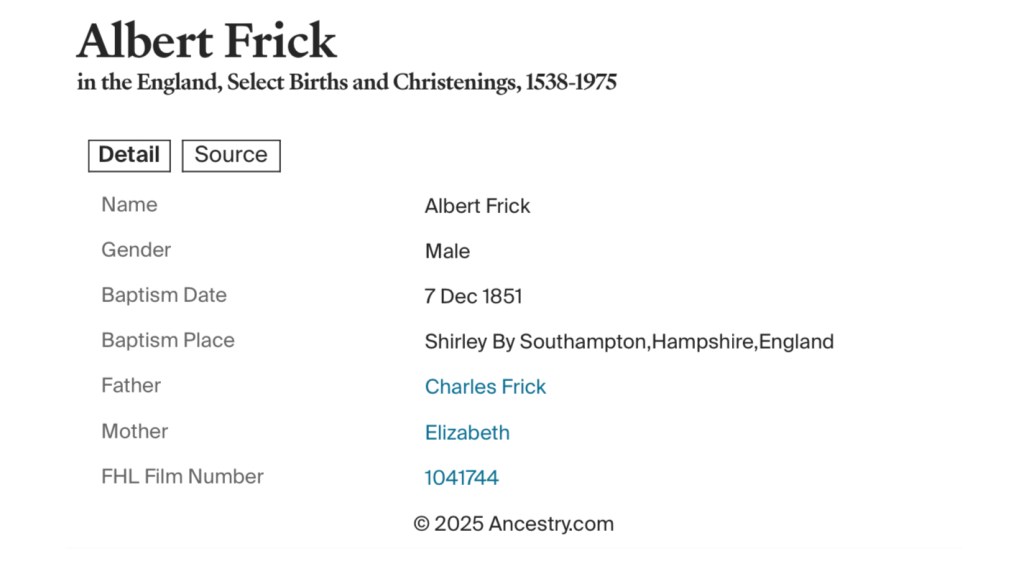Screen dimensions: 1024x579
Task: Click the Gender value Male
Action: (x=447, y=251)
